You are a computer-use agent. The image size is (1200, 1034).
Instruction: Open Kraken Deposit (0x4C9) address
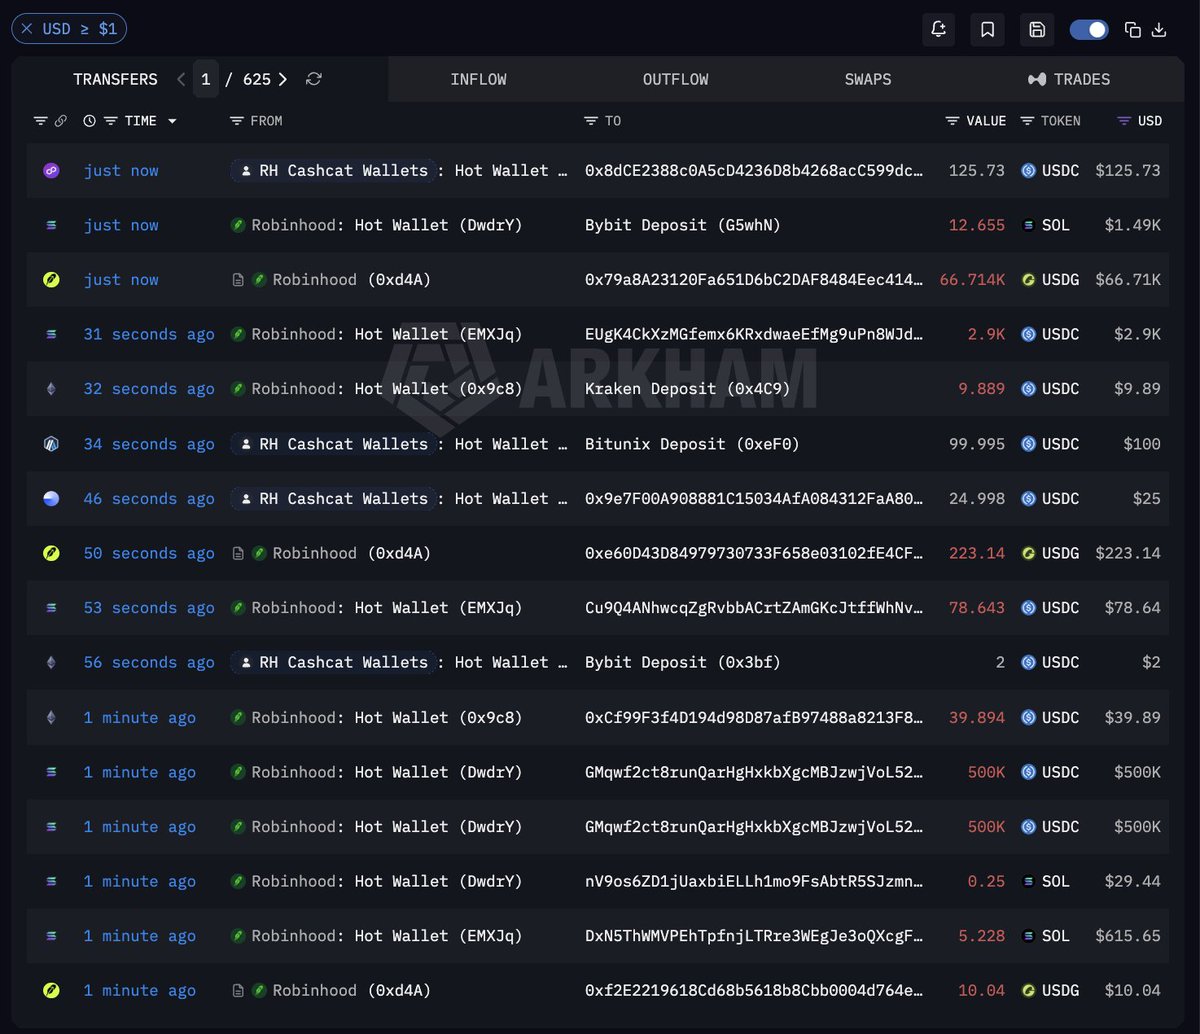pyautogui.click(x=687, y=389)
